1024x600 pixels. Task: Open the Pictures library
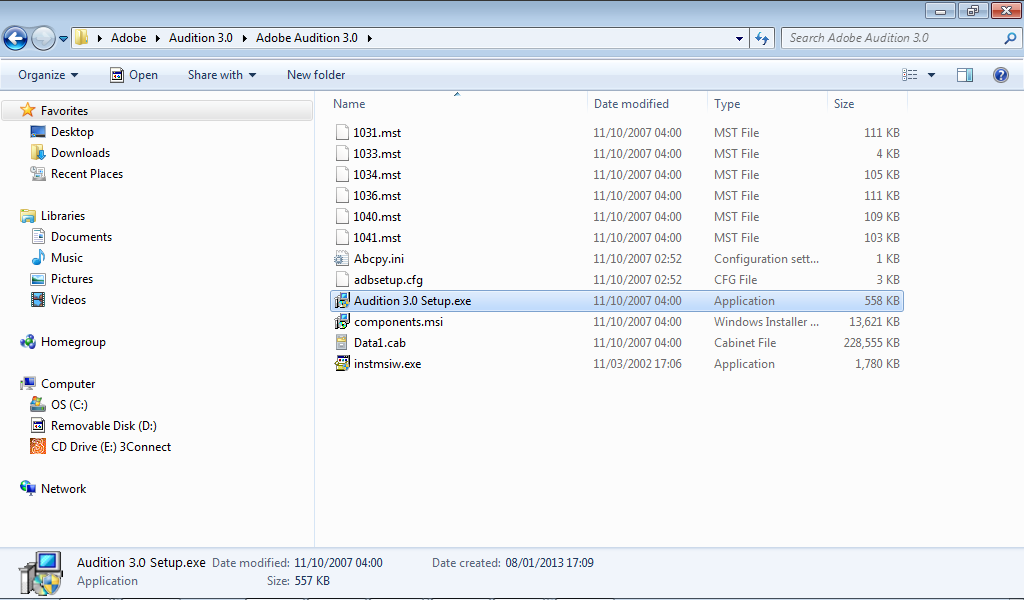(72, 279)
